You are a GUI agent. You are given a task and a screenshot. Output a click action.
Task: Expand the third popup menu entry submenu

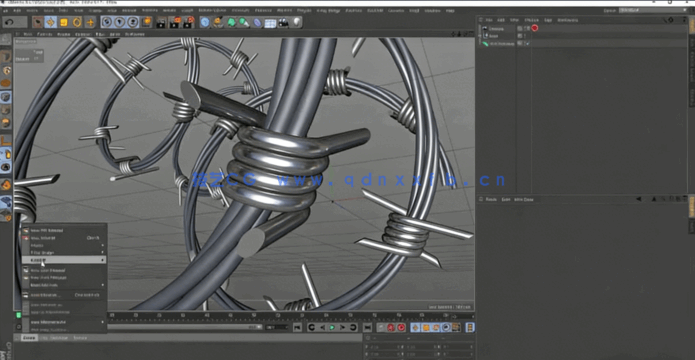point(64,245)
